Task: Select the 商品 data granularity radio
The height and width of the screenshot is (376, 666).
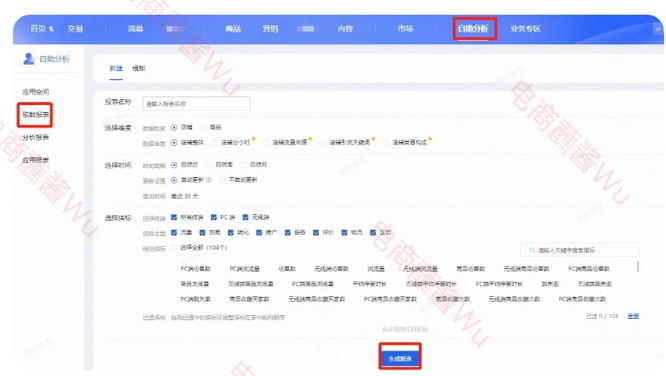Action: click(x=203, y=127)
